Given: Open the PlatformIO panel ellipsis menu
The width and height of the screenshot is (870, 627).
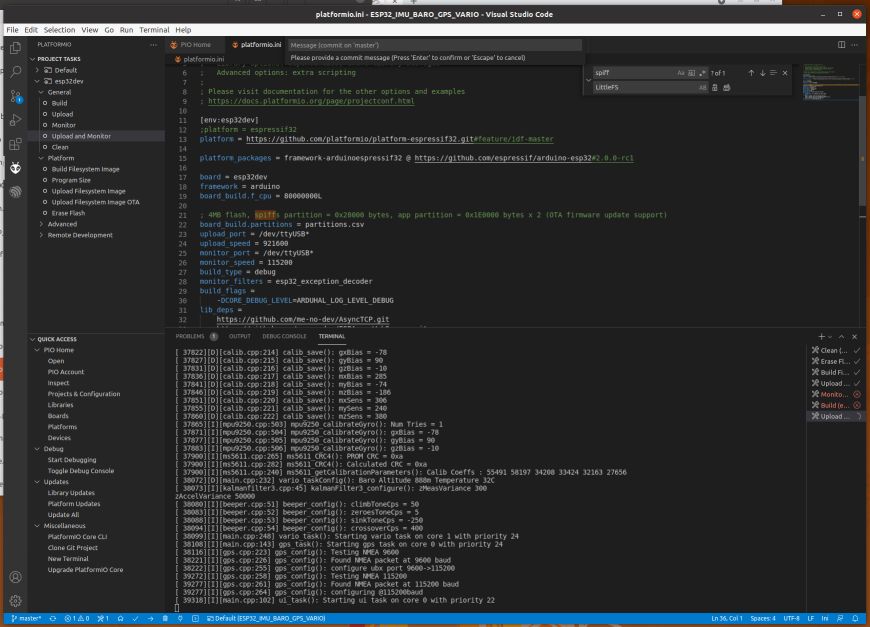Looking at the screenshot, I should tap(153, 44).
